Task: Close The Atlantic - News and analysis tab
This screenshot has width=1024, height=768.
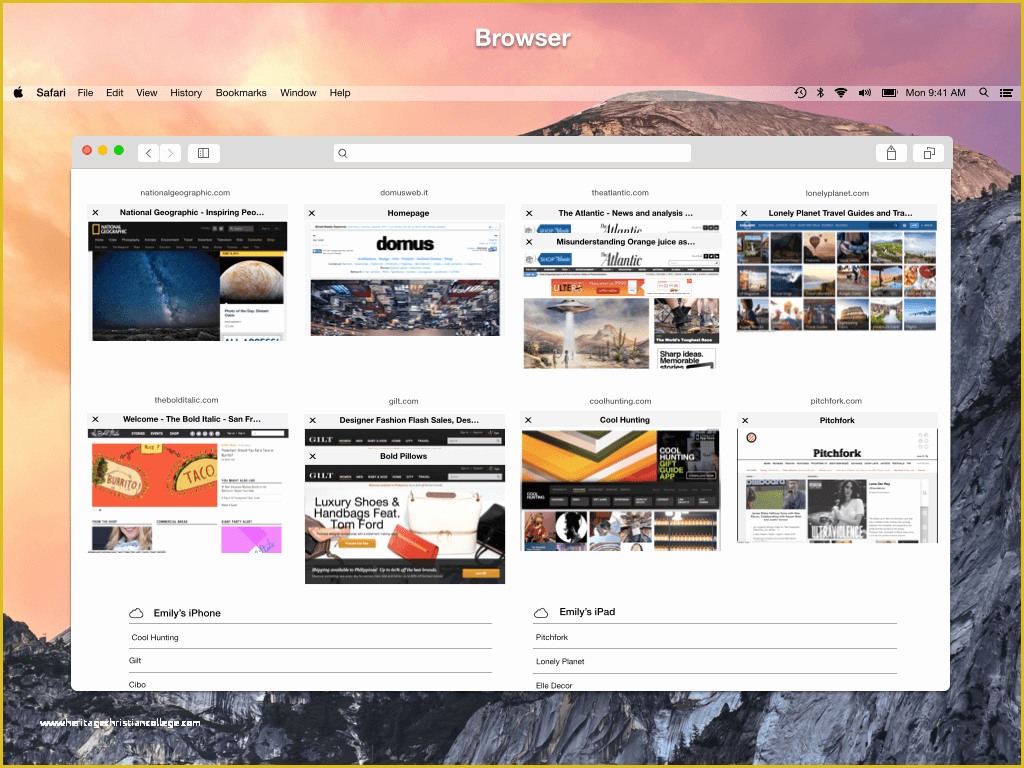Action: point(529,213)
